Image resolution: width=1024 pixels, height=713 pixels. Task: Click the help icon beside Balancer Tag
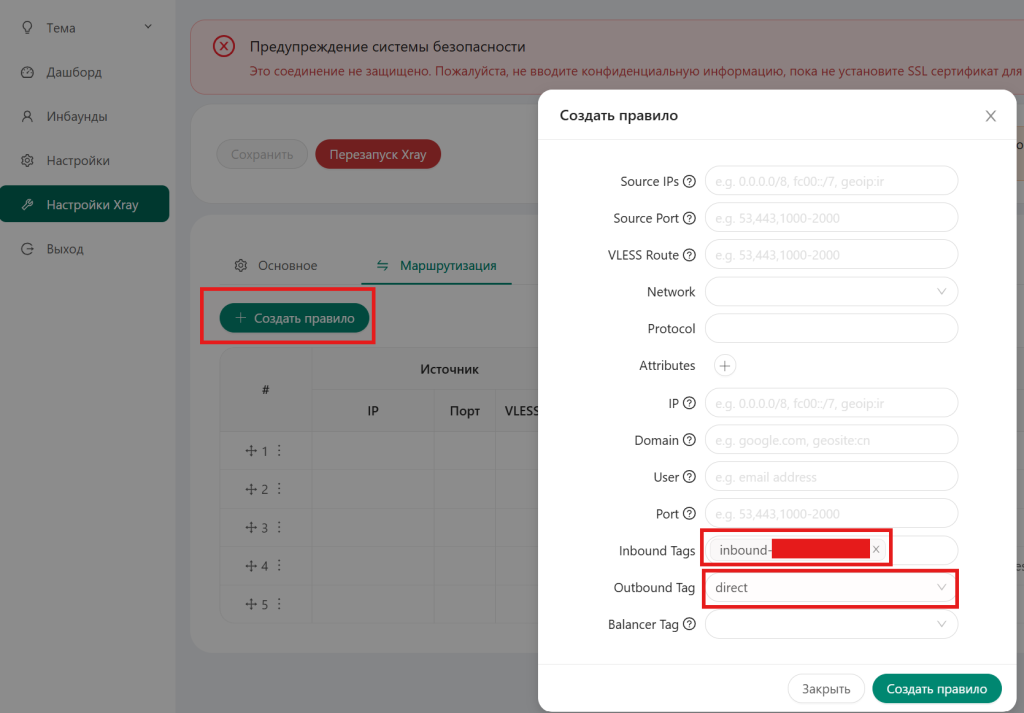pos(689,625)
